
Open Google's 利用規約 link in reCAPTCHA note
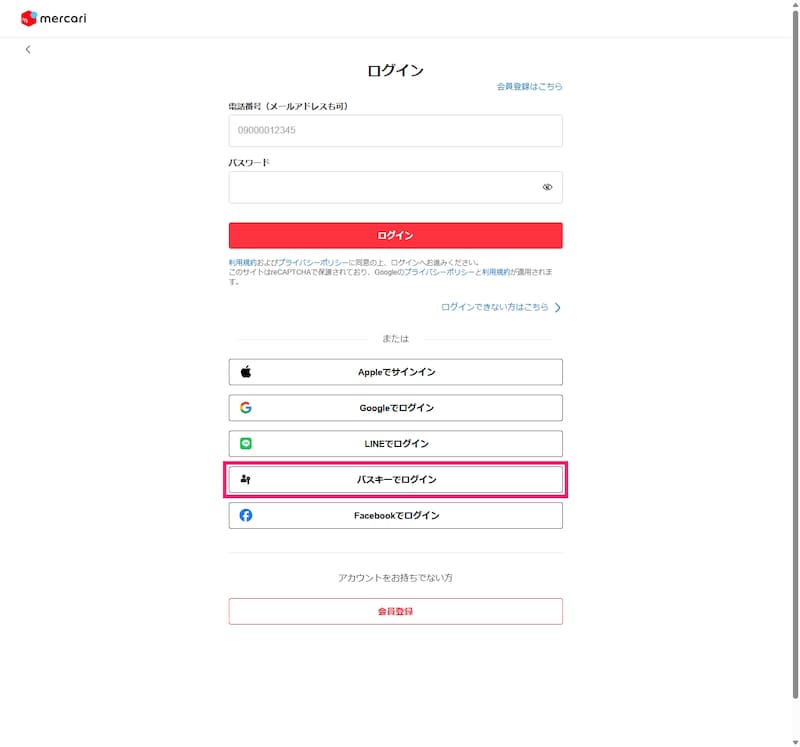point(496,272)
